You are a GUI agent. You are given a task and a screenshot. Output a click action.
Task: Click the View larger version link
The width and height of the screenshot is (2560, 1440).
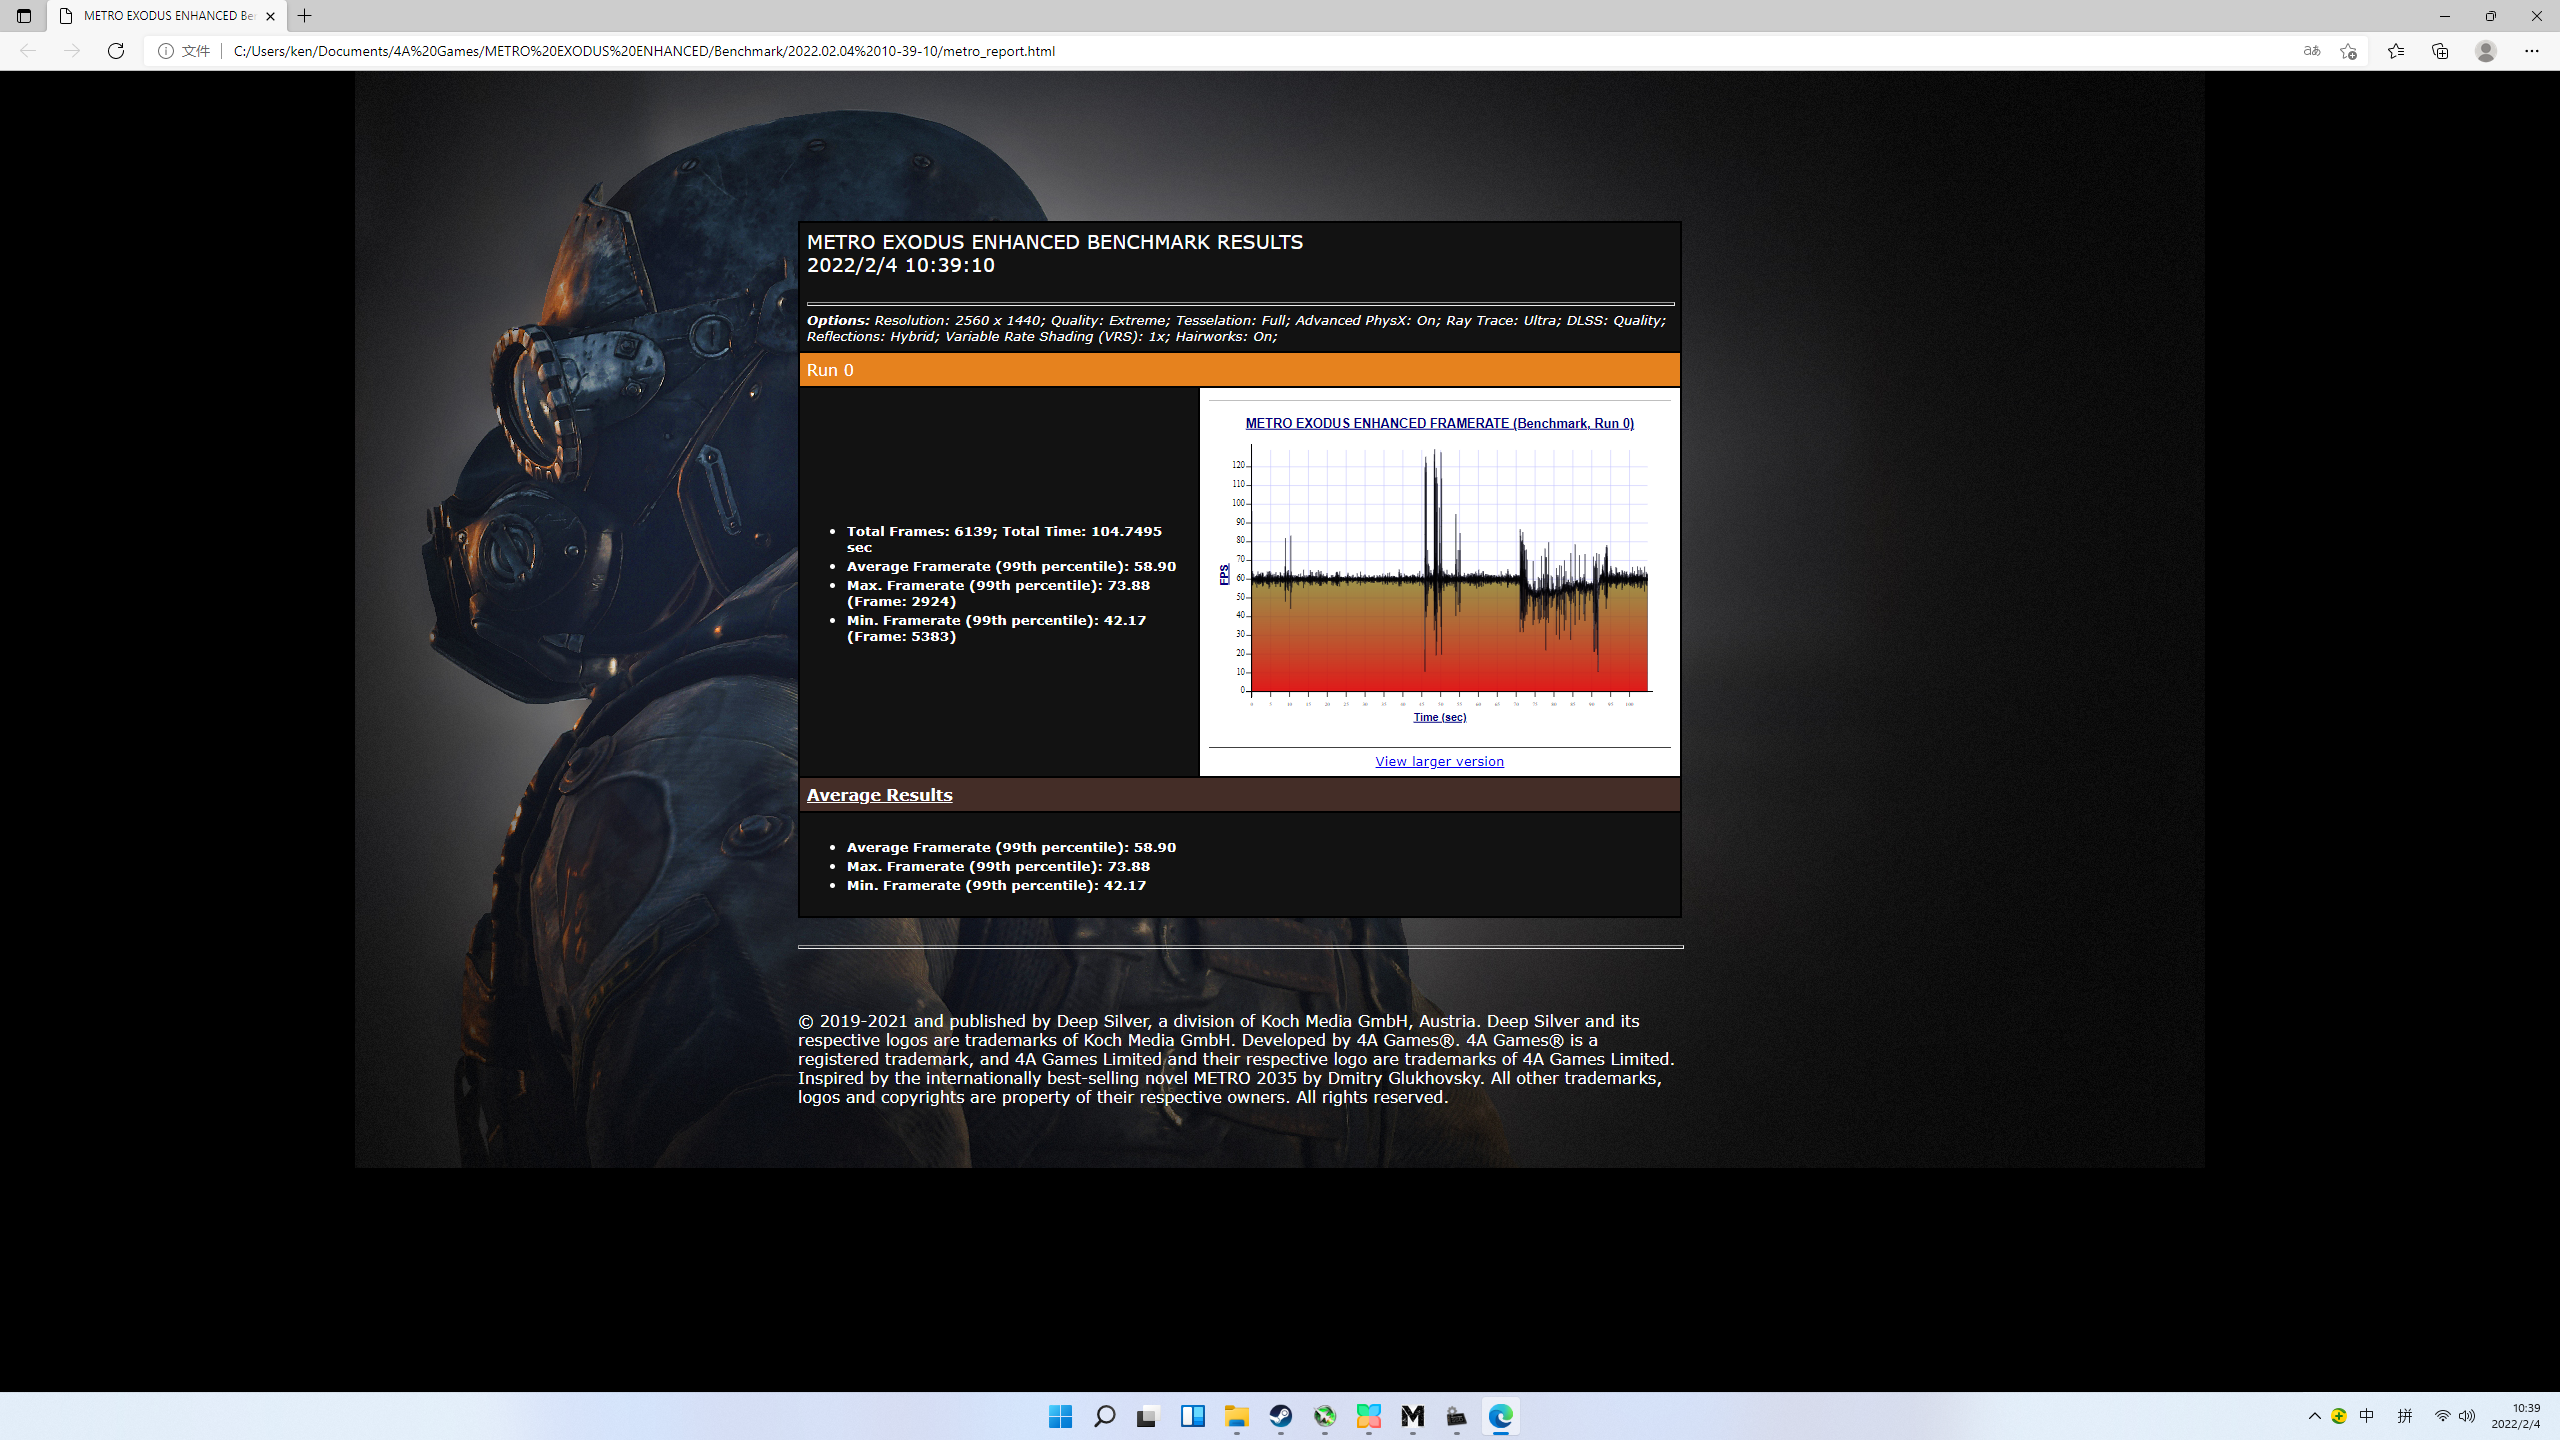[1439, 762]
